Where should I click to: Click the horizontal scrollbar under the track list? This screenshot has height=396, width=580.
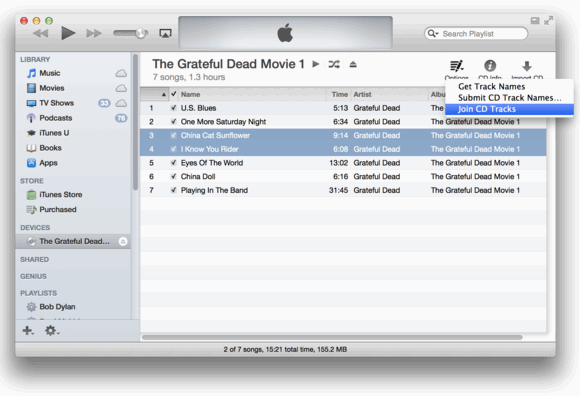(x=332, y=337)
